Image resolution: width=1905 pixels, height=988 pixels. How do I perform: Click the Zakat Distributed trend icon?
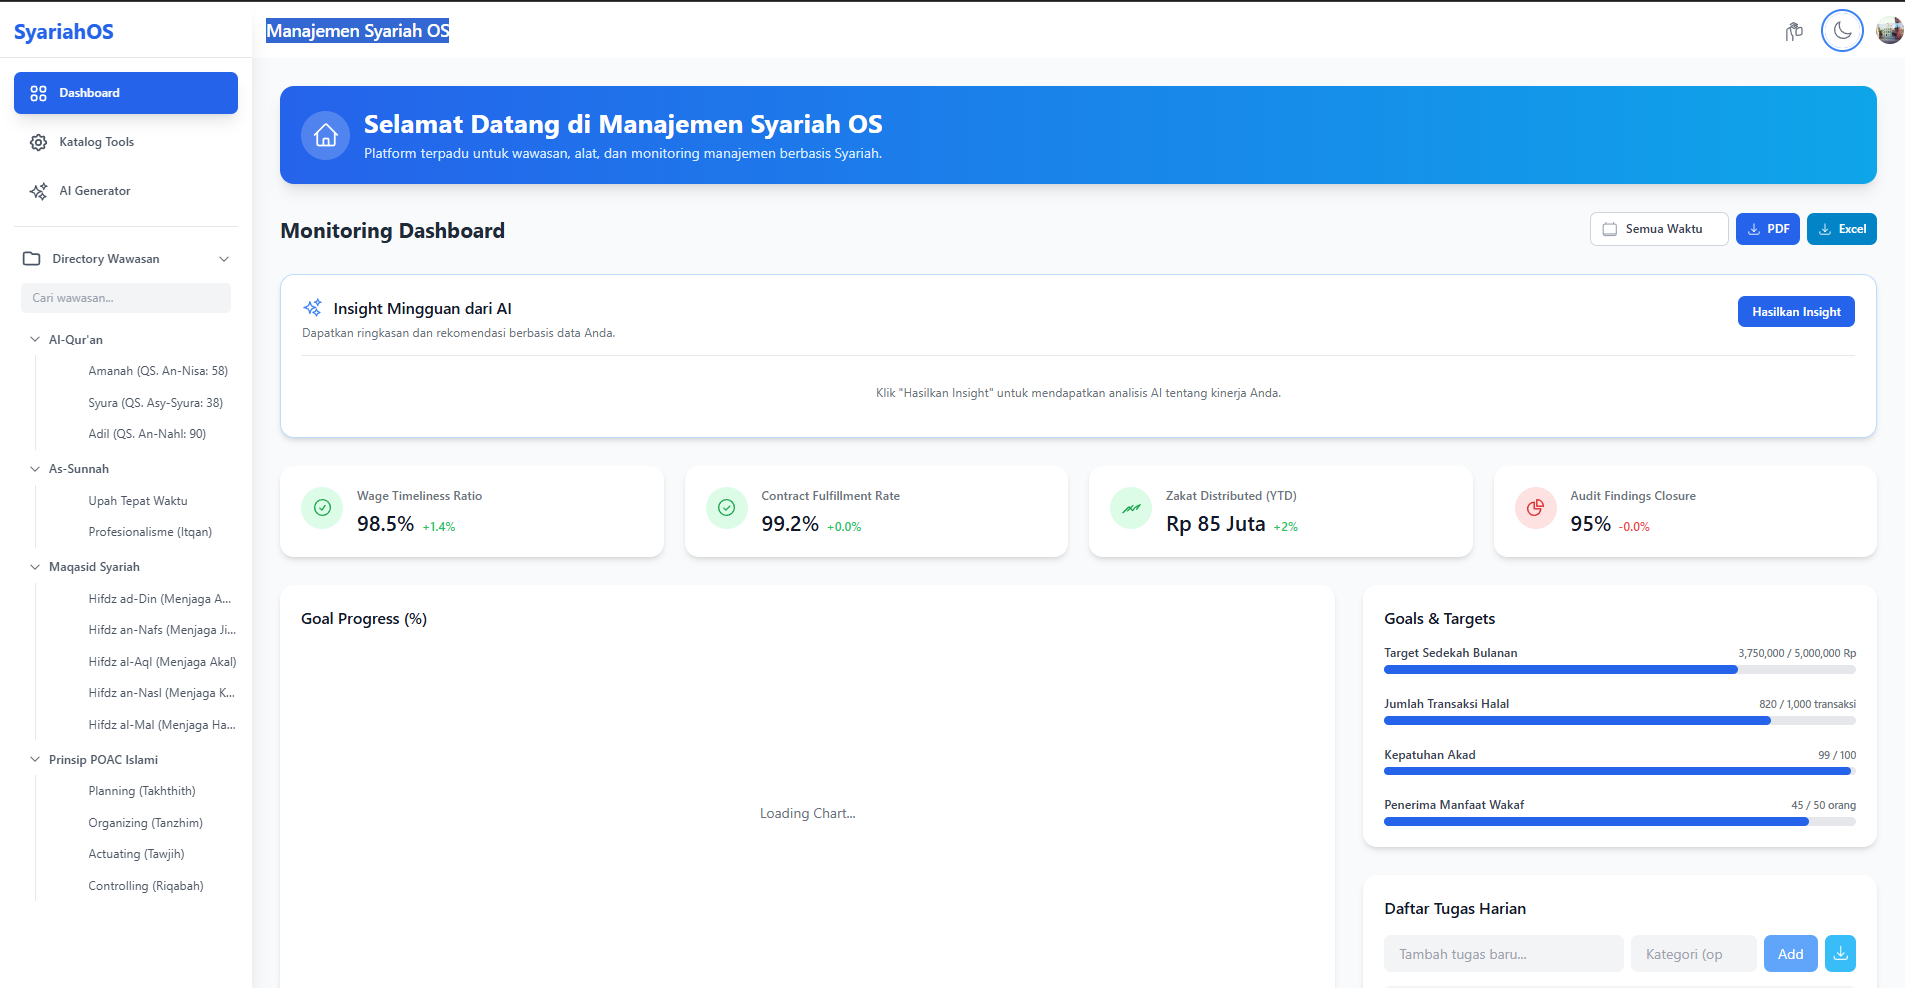point(1131,508)
